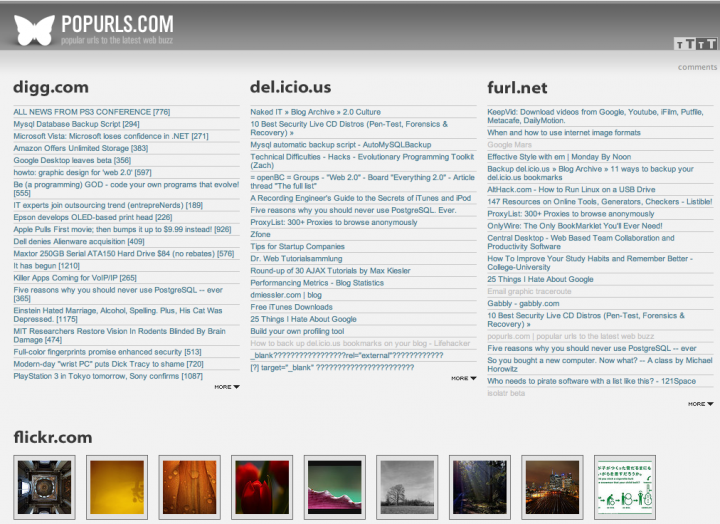Open 'It has begun [1210]' link
Screen dimensions: 720x524
[46, 266]
